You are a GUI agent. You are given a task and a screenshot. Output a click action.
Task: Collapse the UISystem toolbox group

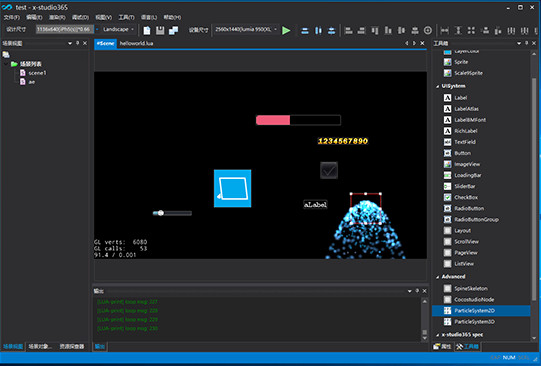pyautogui.click(x=438, y=86)
